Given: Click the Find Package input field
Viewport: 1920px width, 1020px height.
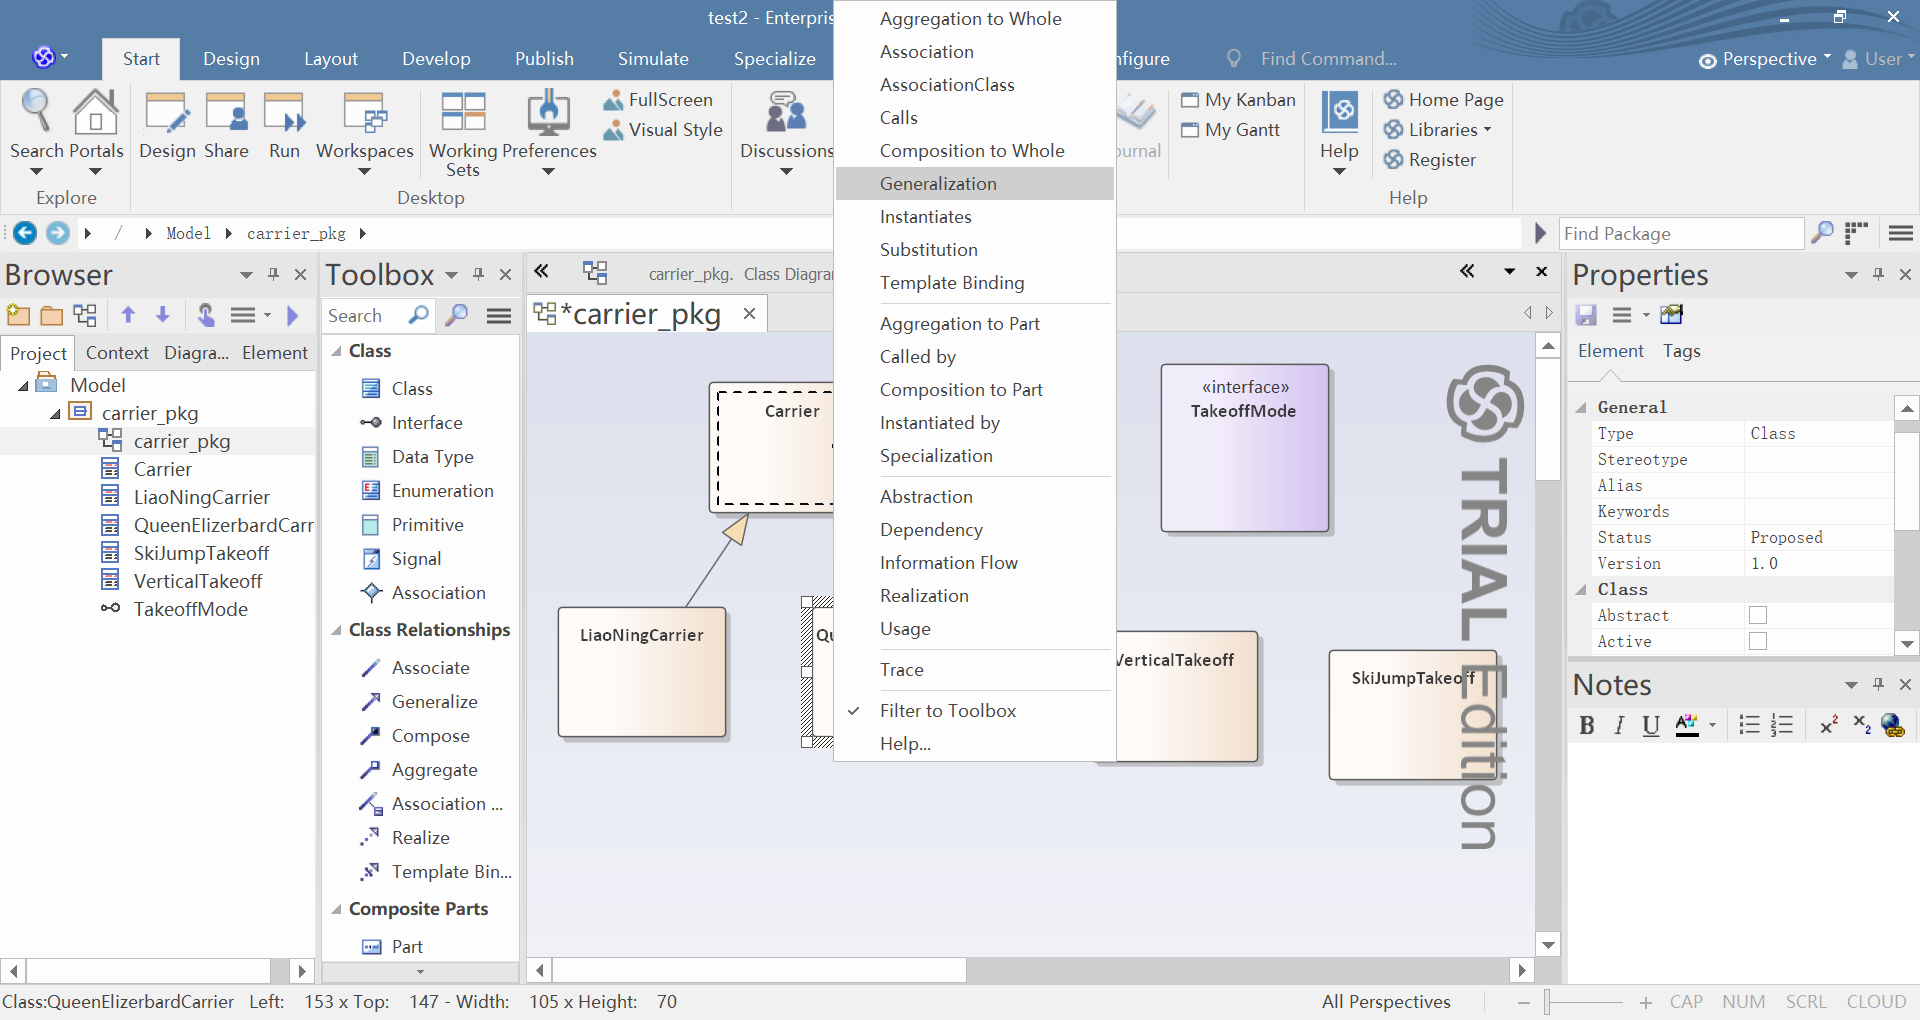Looking at the screenshot, I should (x=1681, y=233).
